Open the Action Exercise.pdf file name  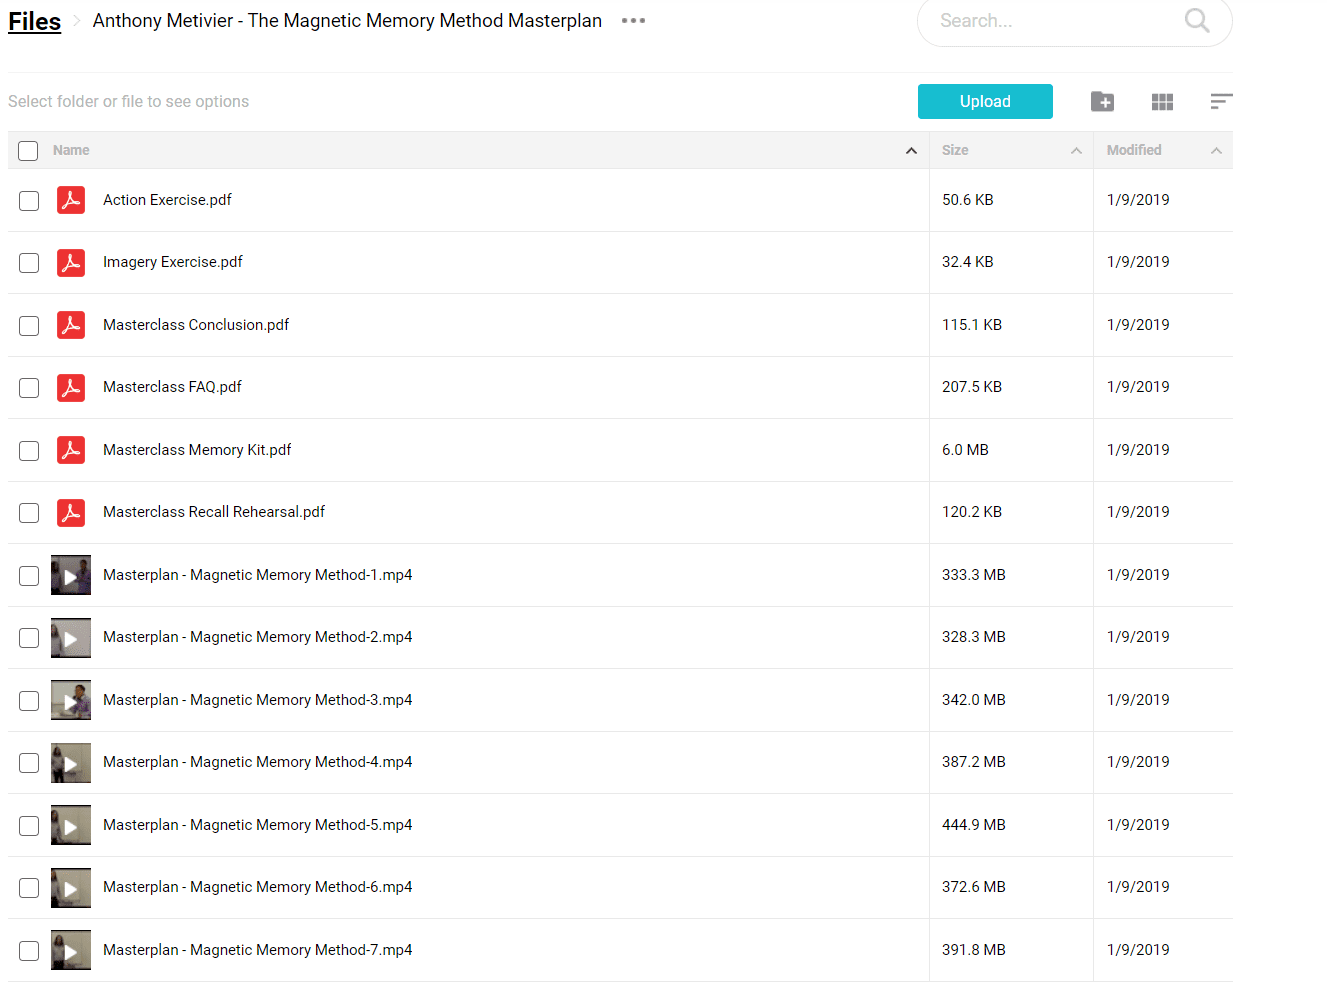pos(167,200)
